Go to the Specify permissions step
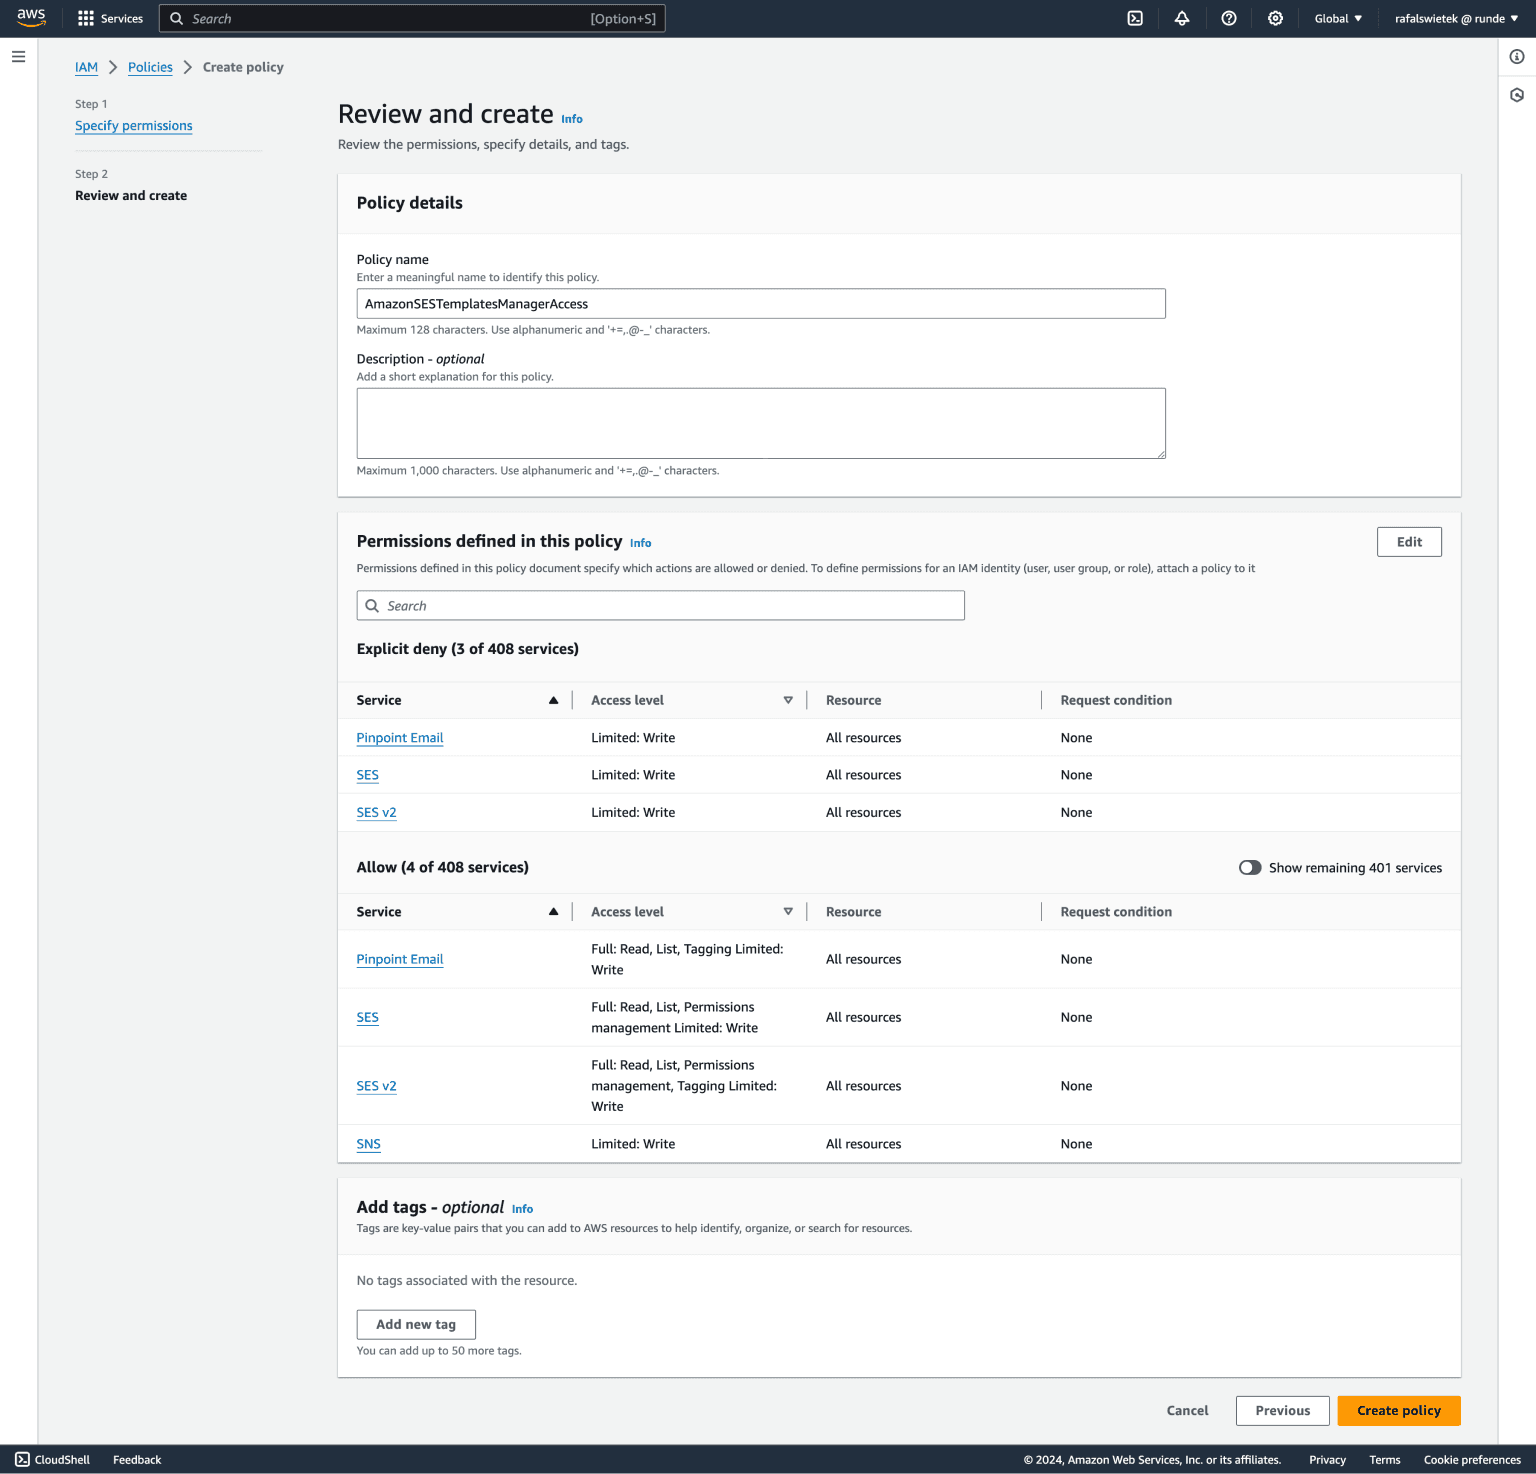Viewport: 1536px width, 1474px height. 133,125
